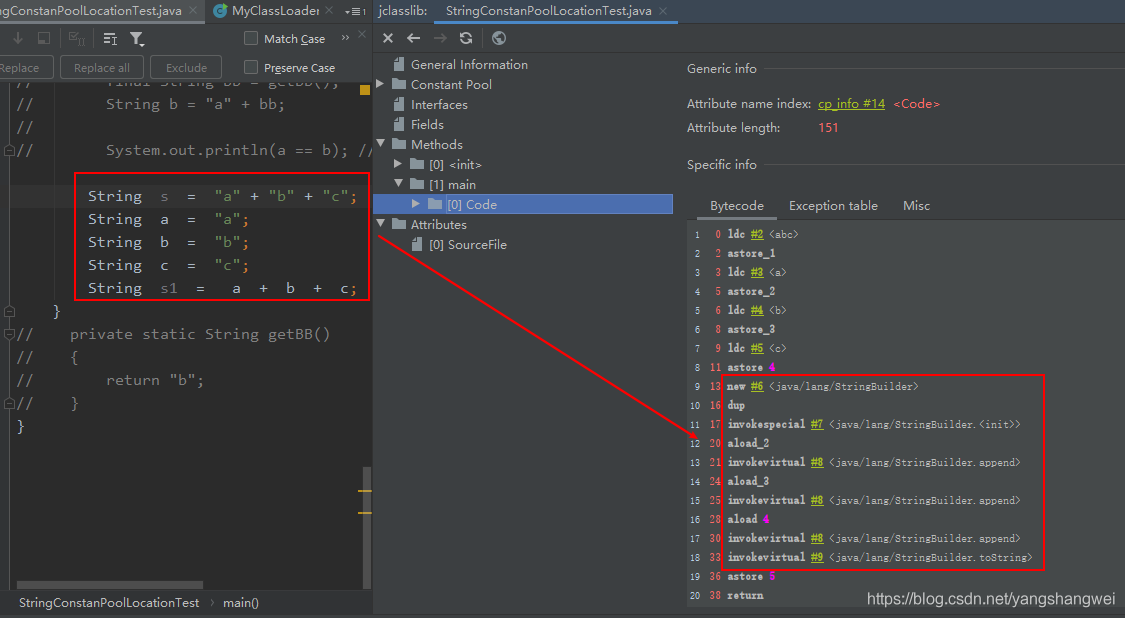Close the jclasslib viewer with X icon
The width and height of the screenshot is (1125, 618).
coord(388,38)
